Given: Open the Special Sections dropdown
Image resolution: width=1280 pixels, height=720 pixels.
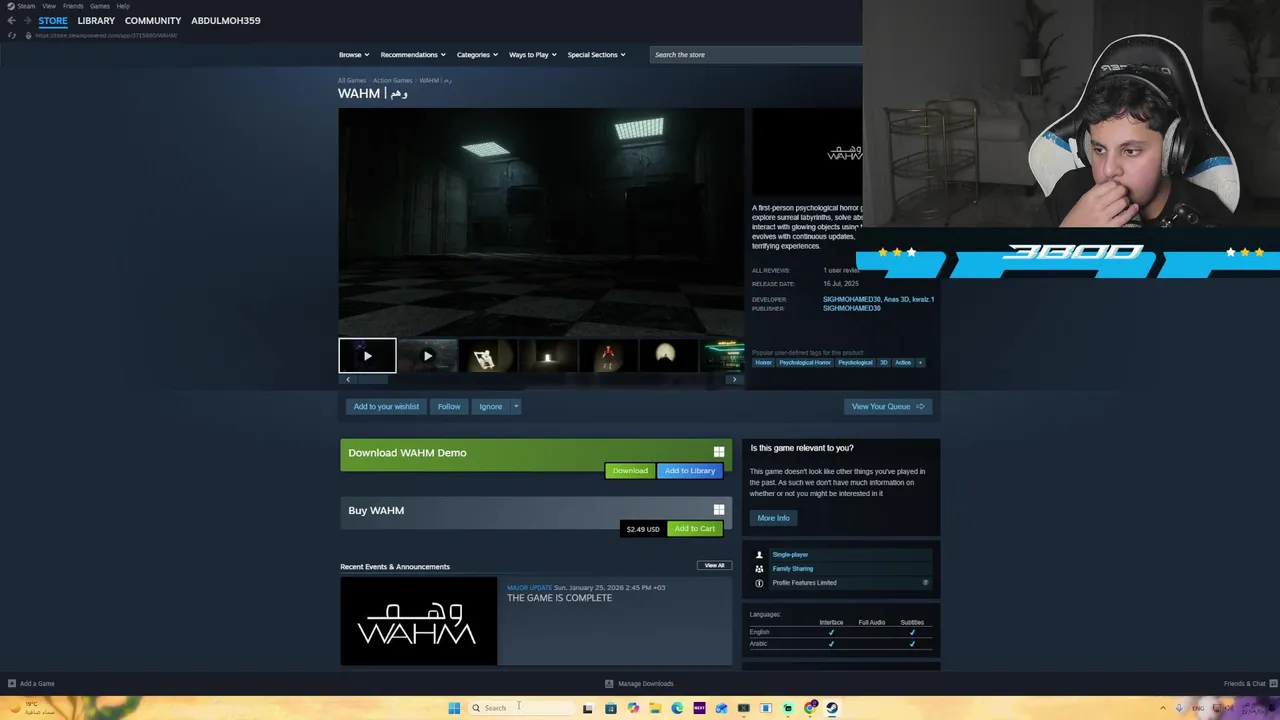Looking at the screenshot, I should tap(596, 55).
